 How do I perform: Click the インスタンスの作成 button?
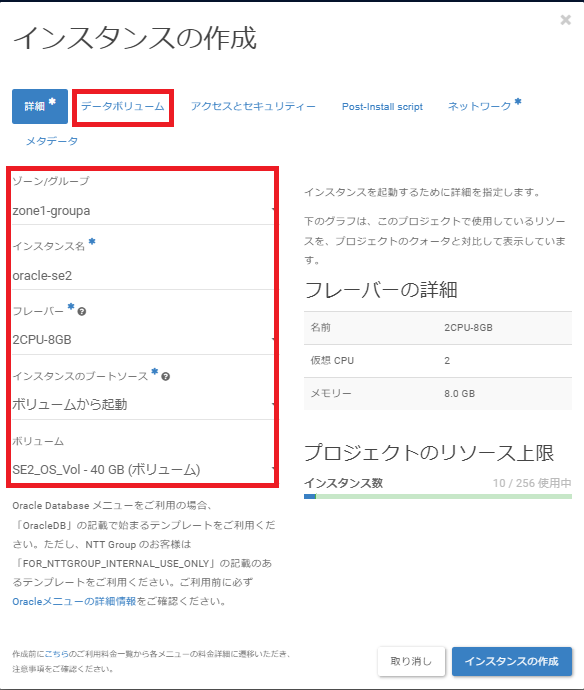pos(512,661)
